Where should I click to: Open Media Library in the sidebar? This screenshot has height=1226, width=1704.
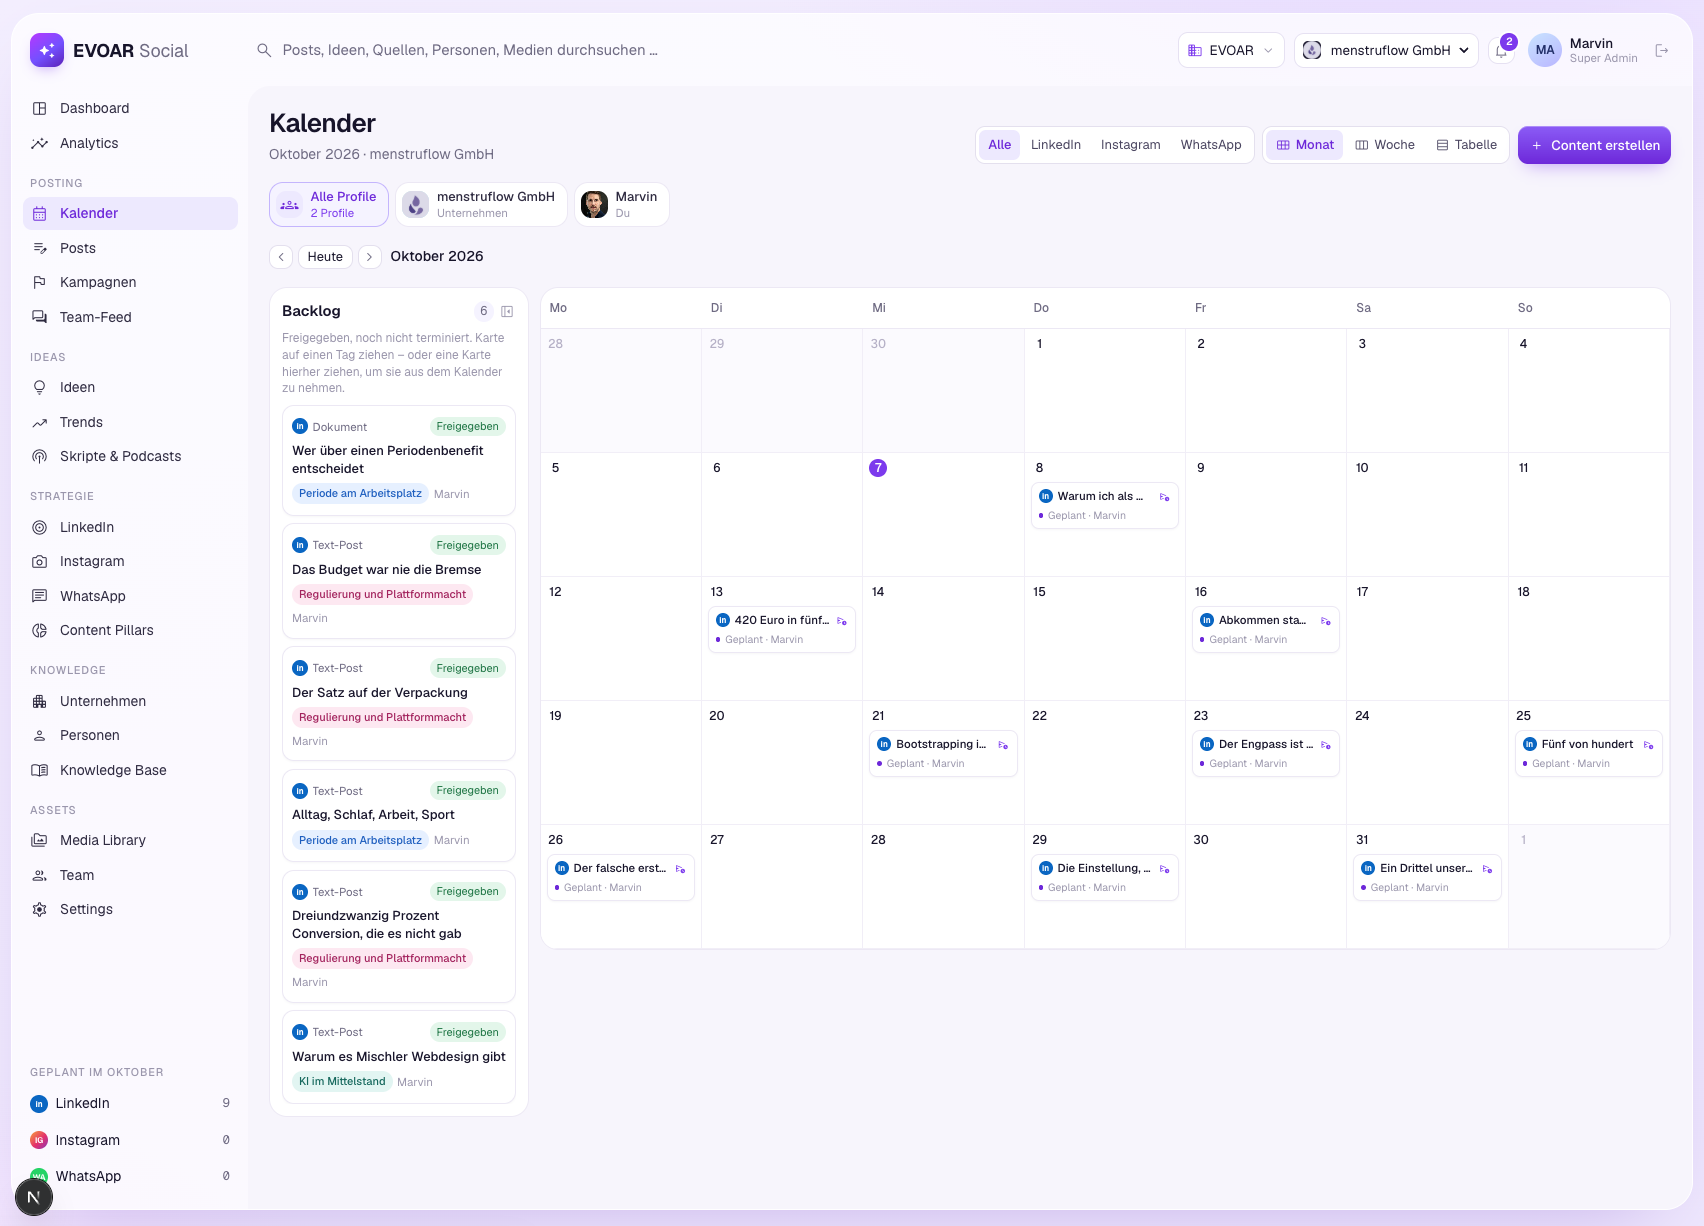click(x=130, y=840)
